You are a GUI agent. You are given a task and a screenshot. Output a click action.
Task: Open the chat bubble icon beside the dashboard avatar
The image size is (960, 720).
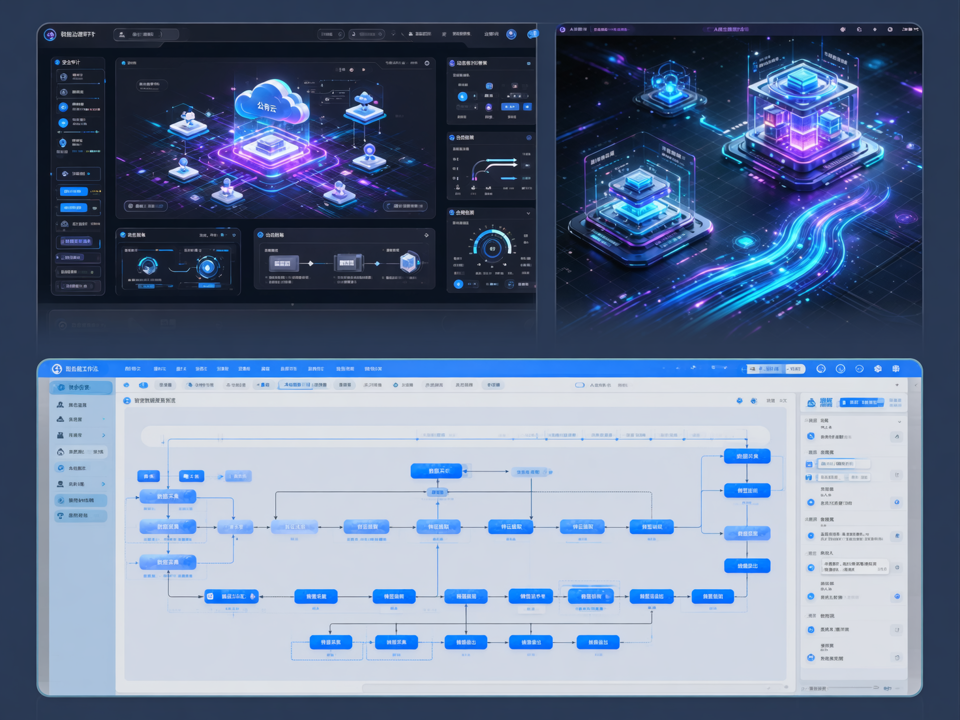click(x=533, y=34)
